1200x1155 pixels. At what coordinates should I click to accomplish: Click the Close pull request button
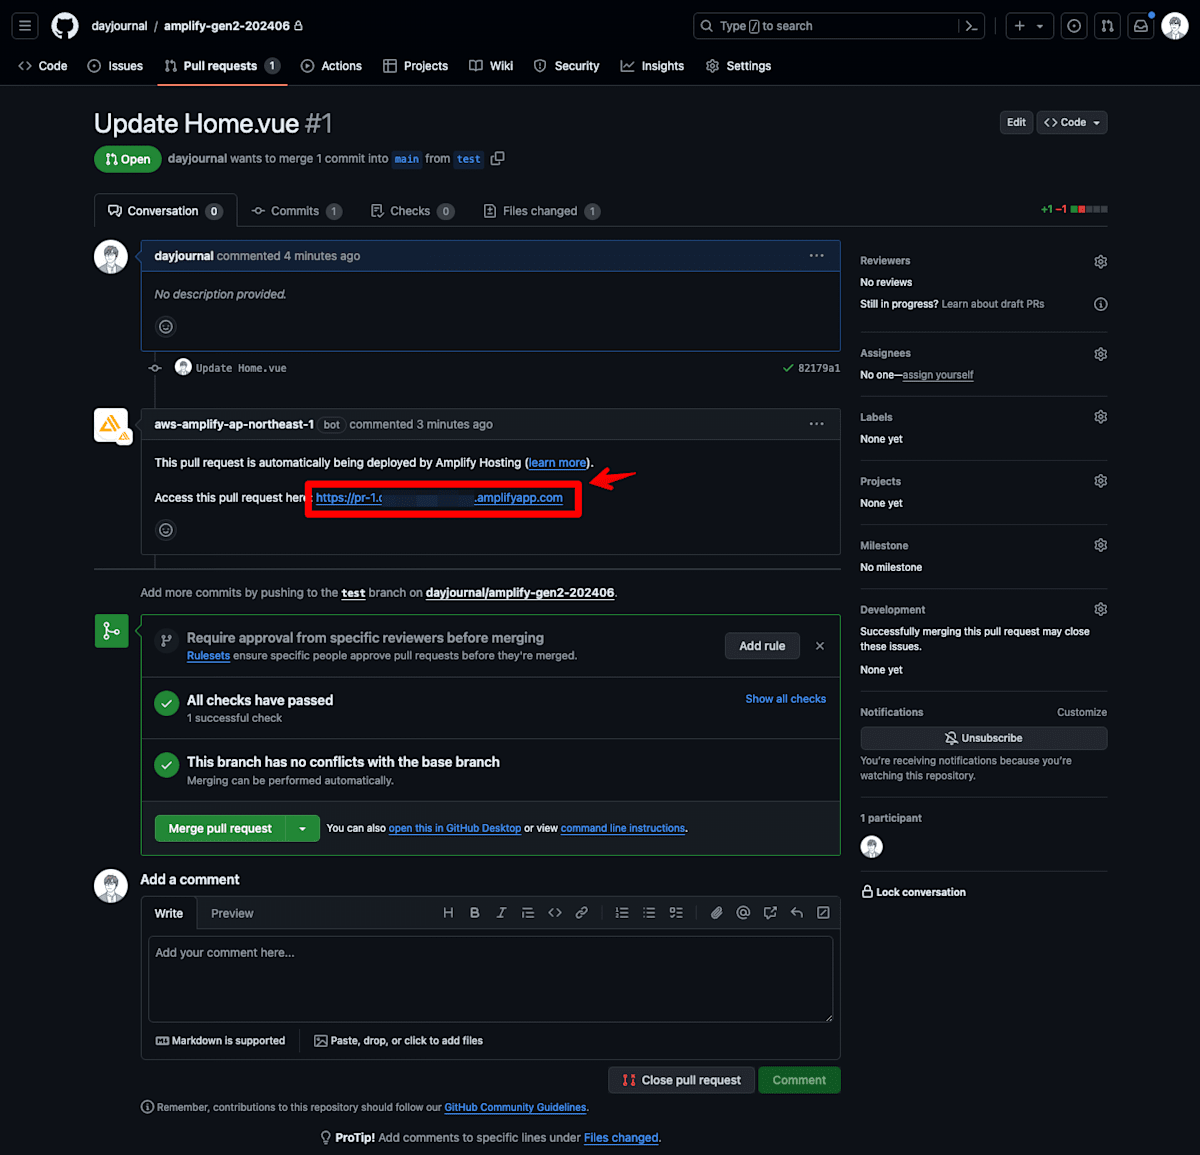(x=682, y=1080)
